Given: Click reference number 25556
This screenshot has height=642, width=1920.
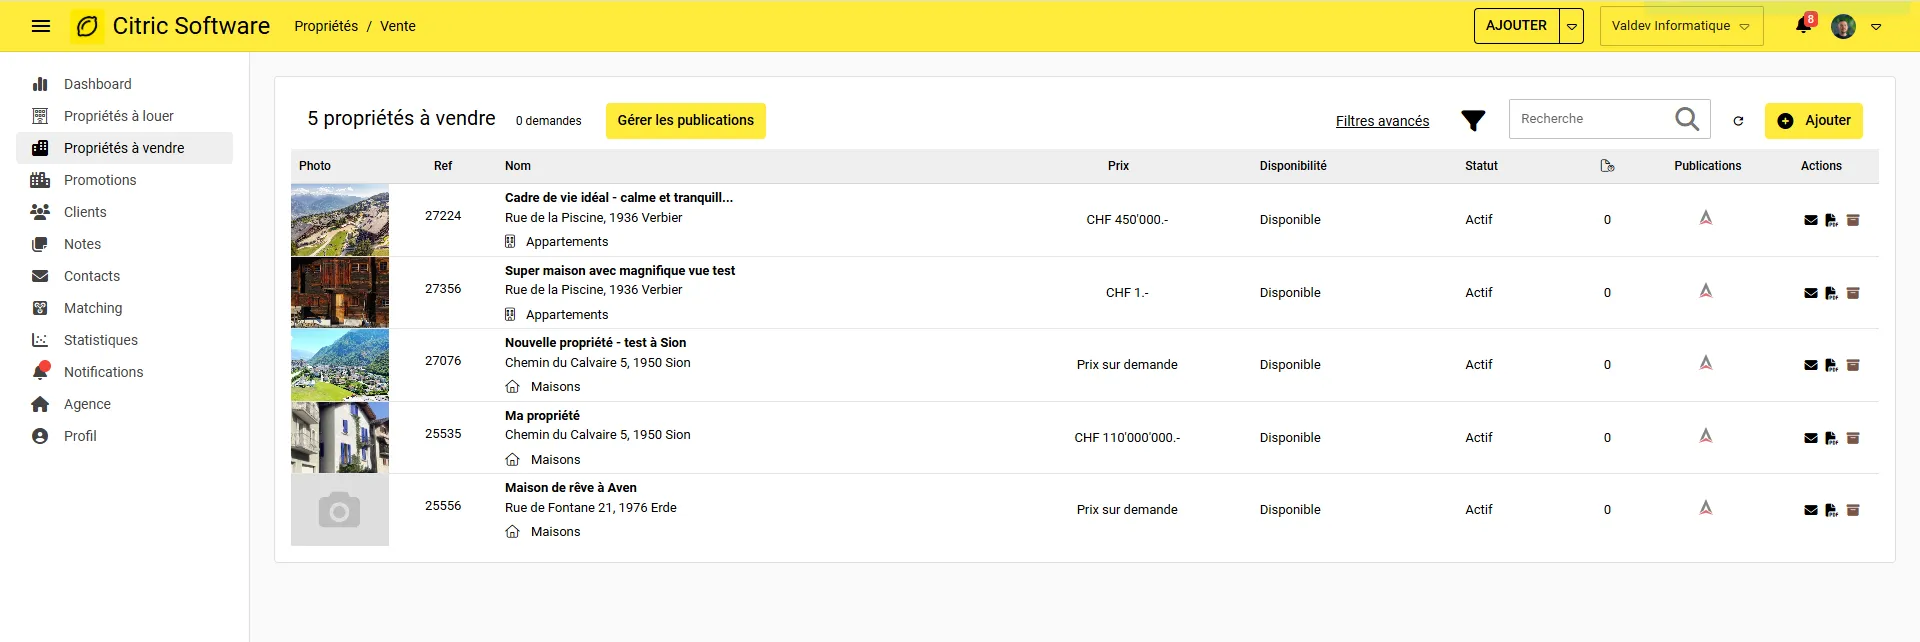Looking at the screenshot, I should click(x=443, y=506).
